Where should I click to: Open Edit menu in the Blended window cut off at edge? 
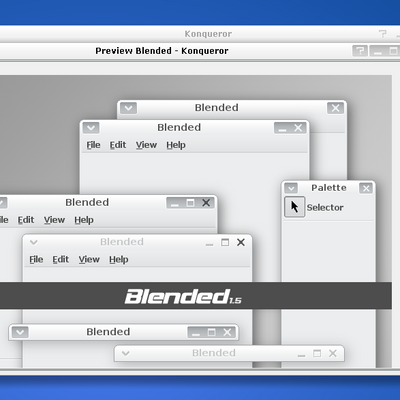pyautogui.click(x=26, y=220)
